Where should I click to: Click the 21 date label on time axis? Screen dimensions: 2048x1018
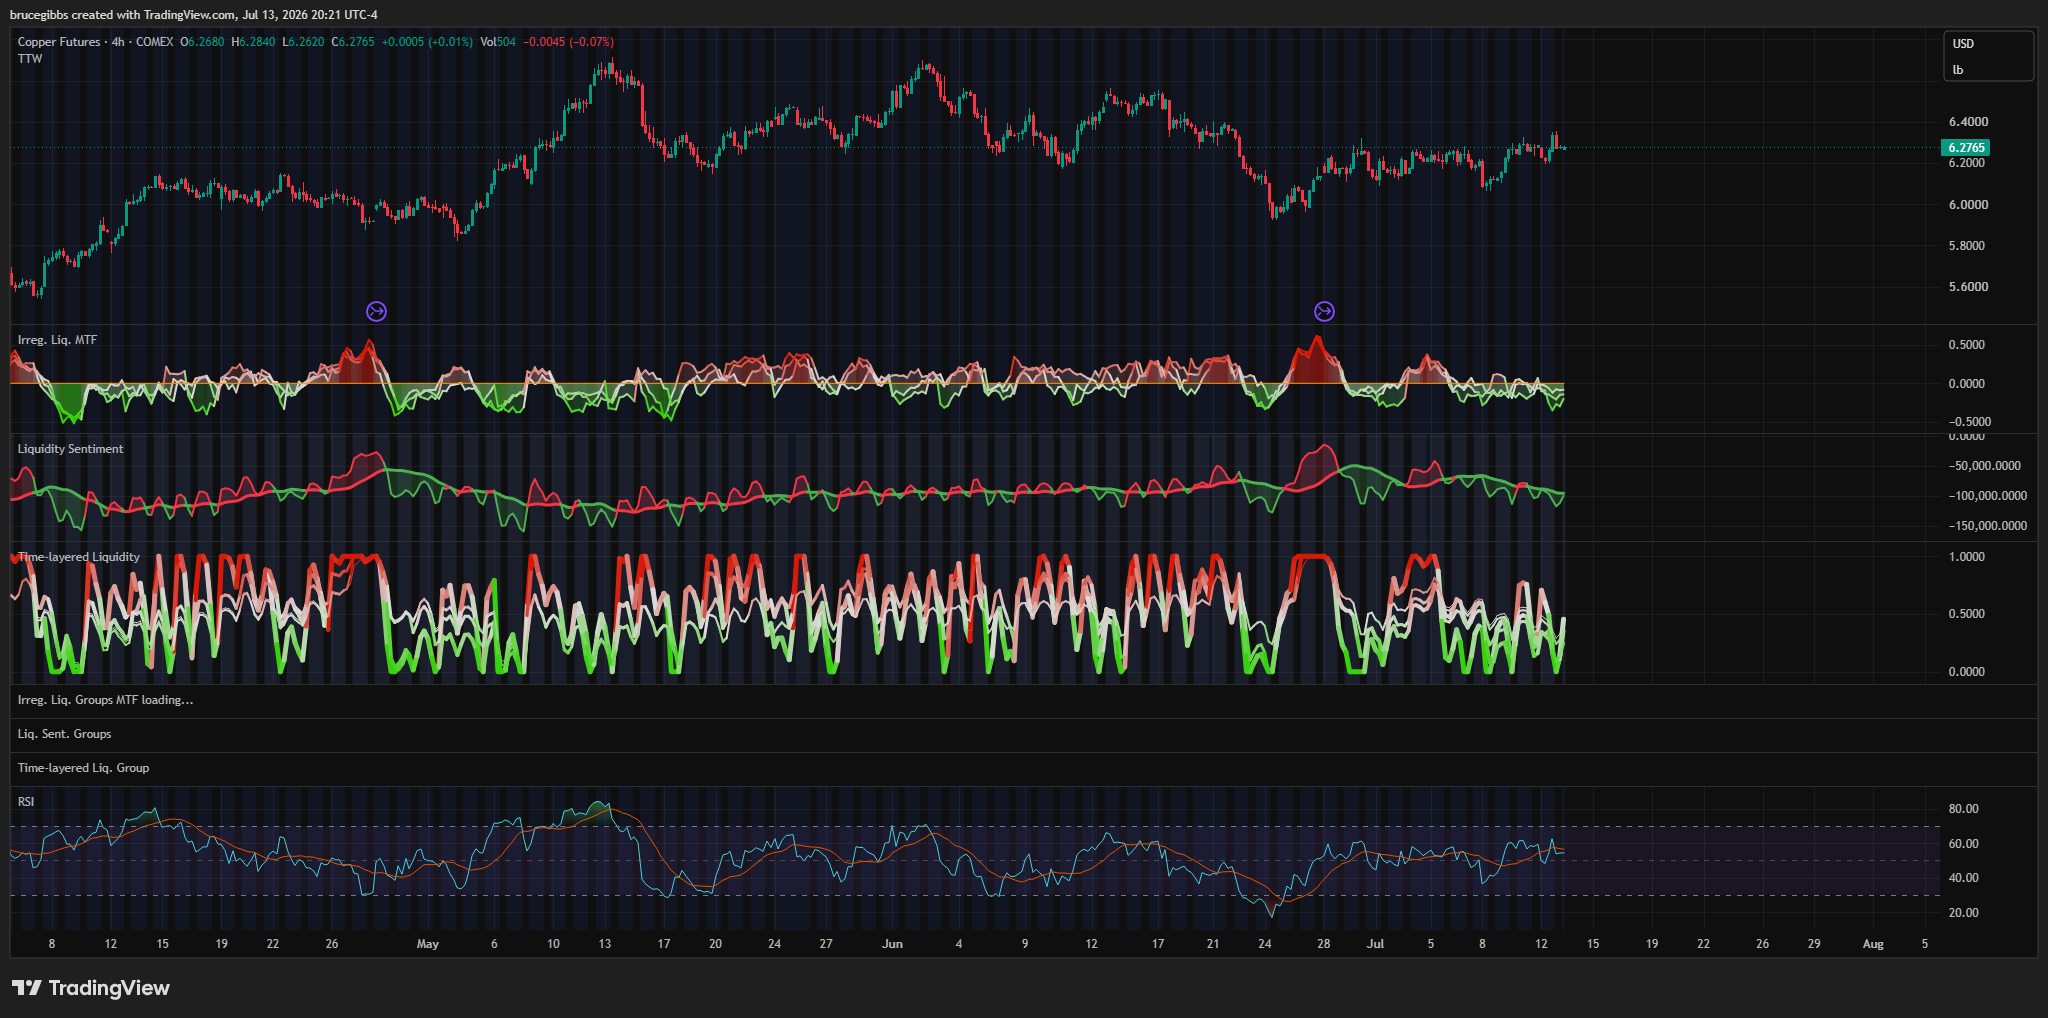tap(1213, 944)
